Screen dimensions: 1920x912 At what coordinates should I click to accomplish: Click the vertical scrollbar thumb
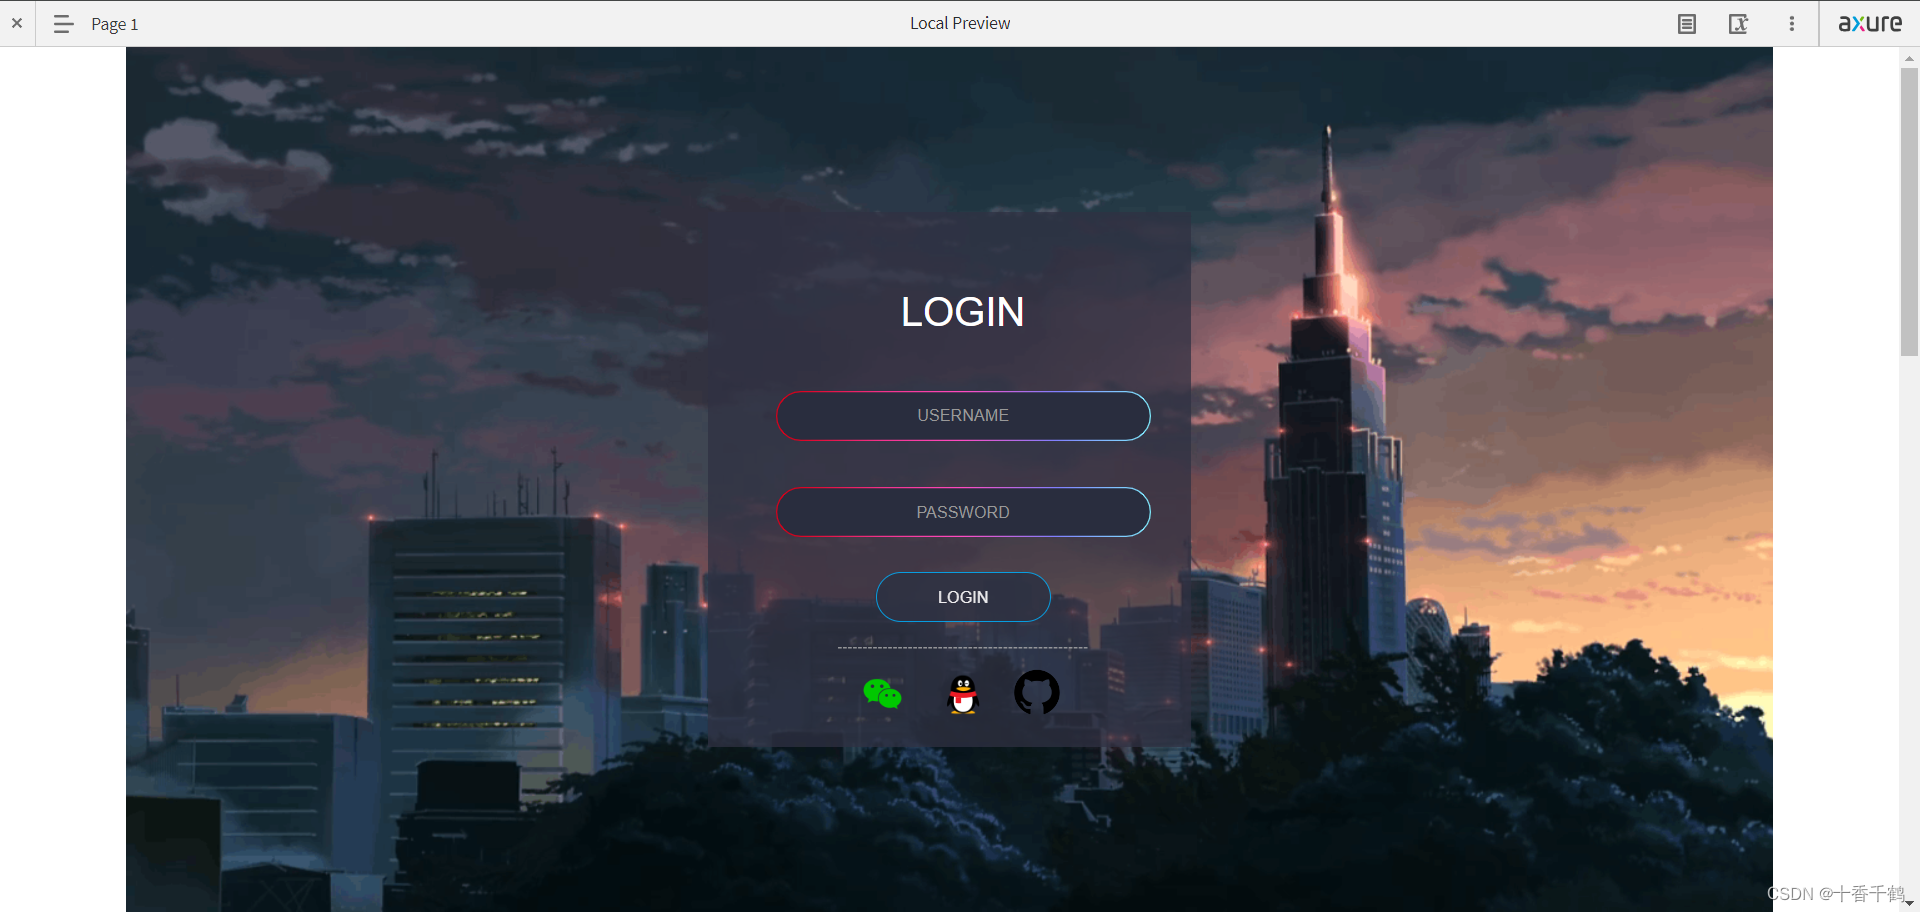[x=1909, y=211]
